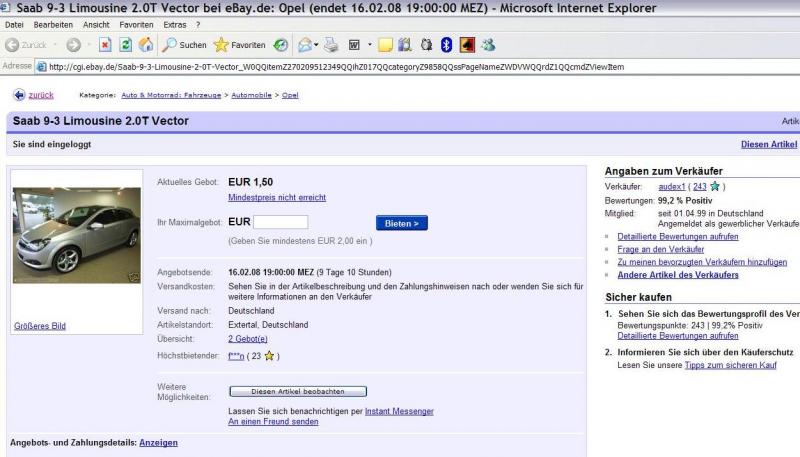Click the red and black toolbar icon
800x457 pixels.
point(467,45)
